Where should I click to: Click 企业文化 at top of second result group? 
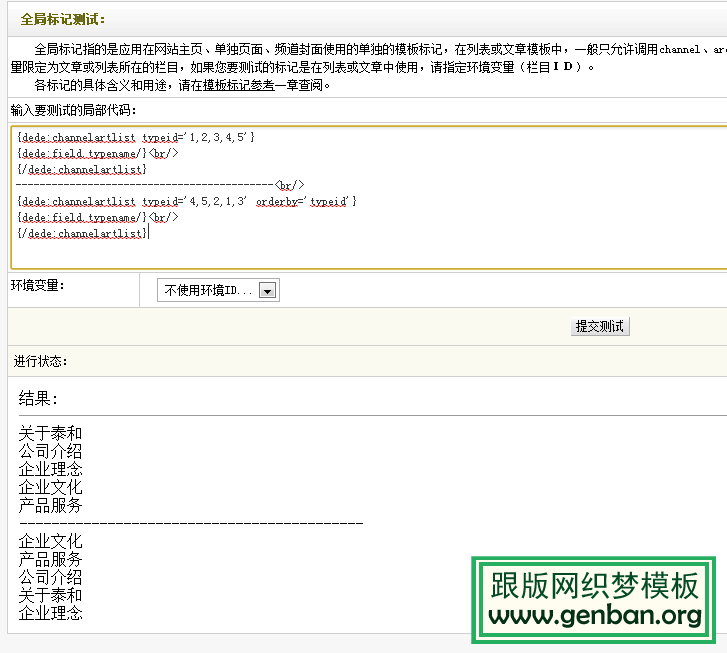[50, 541]
